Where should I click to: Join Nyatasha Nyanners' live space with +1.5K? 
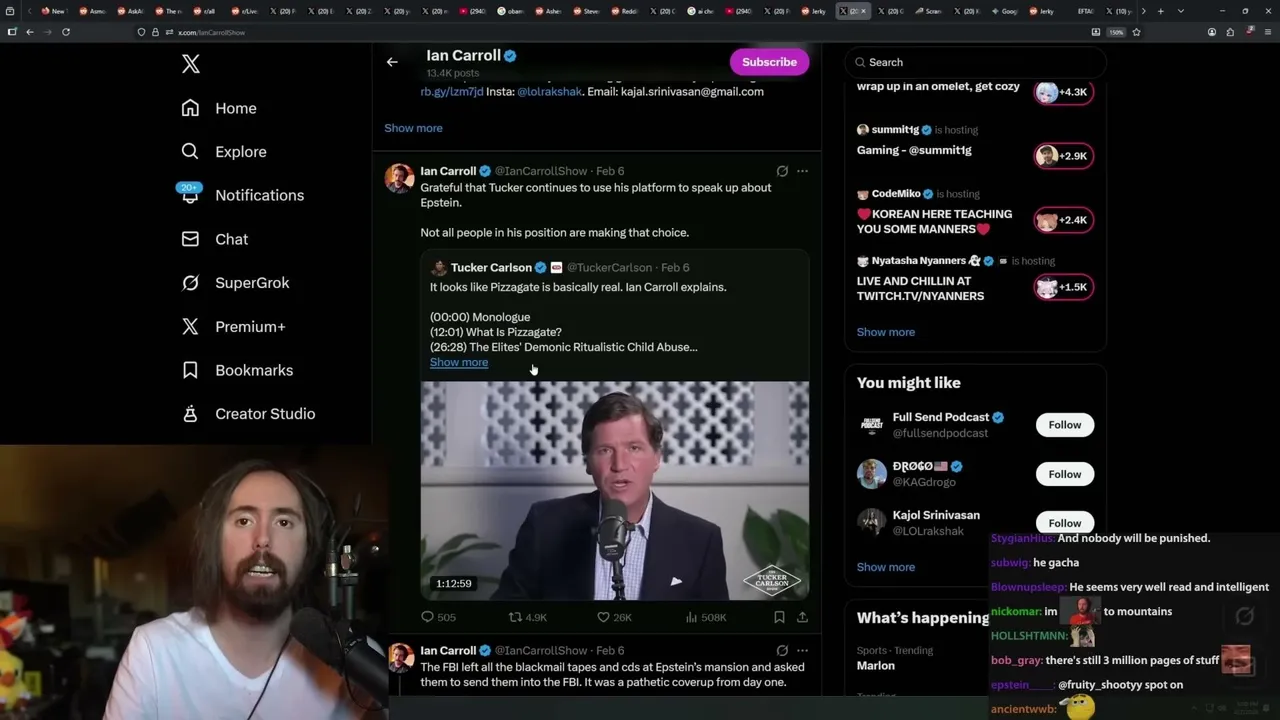(1063, 287)
